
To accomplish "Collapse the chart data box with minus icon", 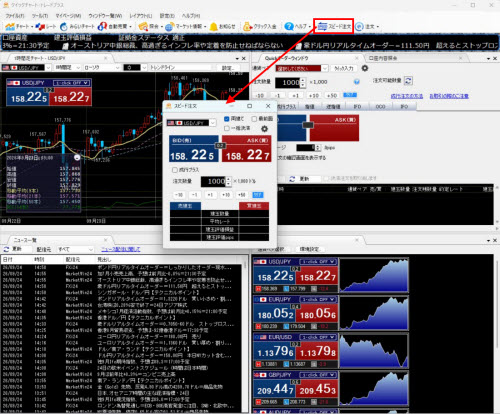I will click(77, 157).
